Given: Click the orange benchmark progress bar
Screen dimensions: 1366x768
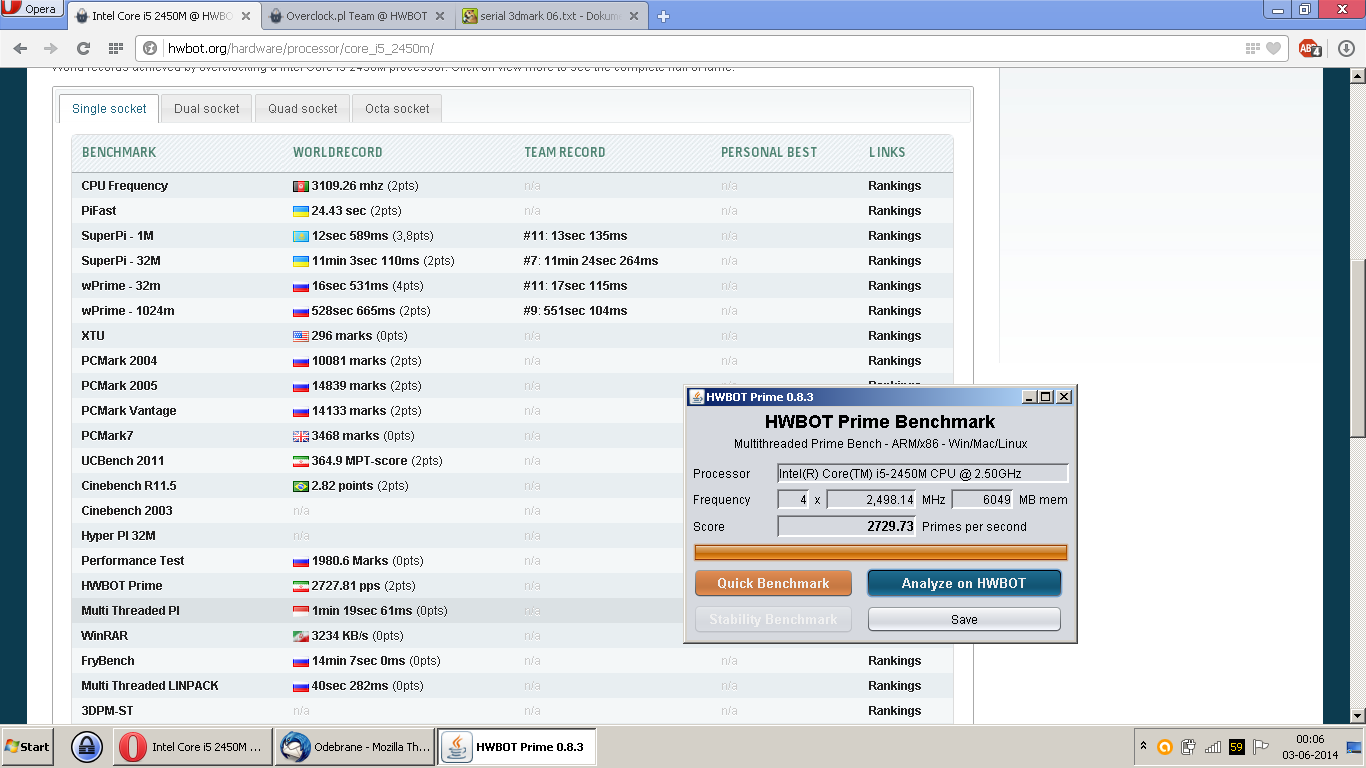Looking at the screenshot, I should 881,553.
